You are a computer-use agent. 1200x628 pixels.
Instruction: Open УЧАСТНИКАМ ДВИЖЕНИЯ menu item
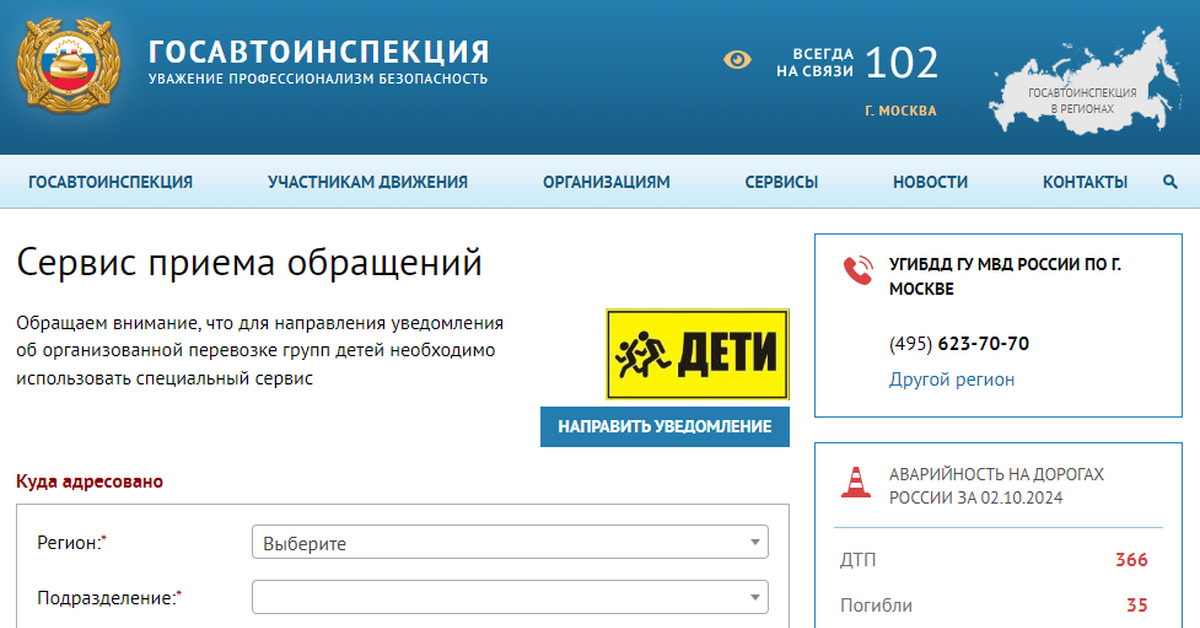pos(368,182)
